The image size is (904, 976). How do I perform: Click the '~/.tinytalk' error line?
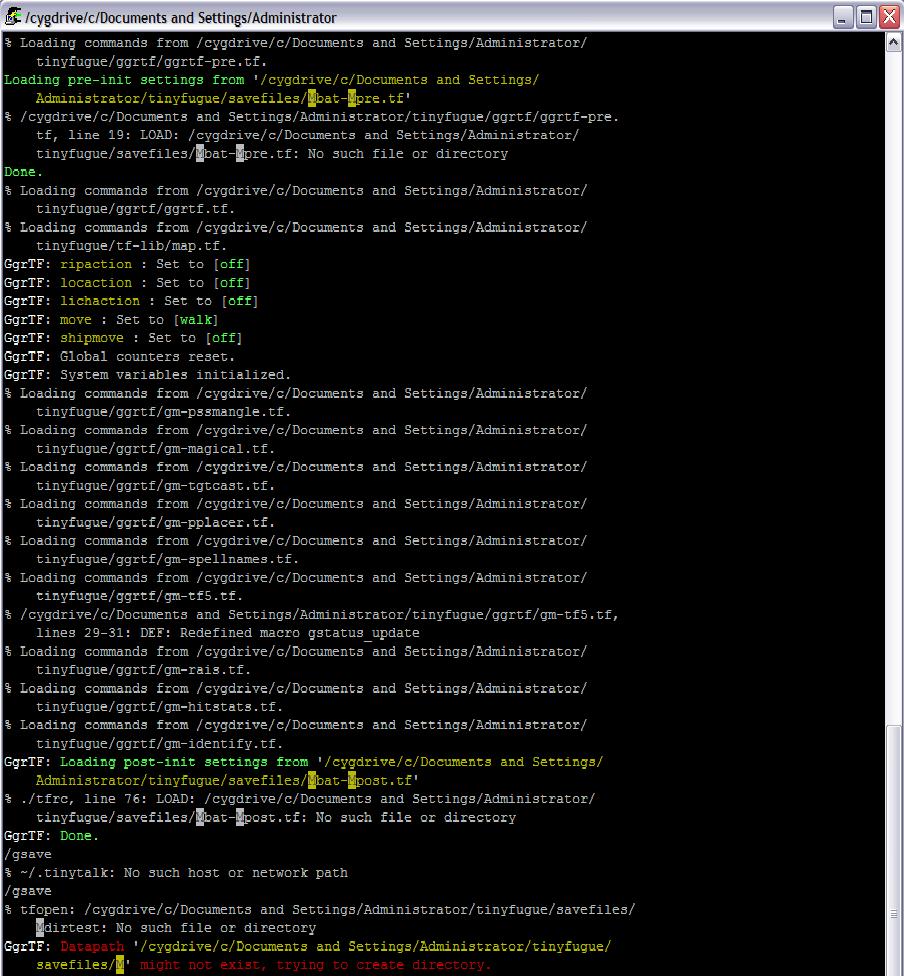click(x=176, y=873)
